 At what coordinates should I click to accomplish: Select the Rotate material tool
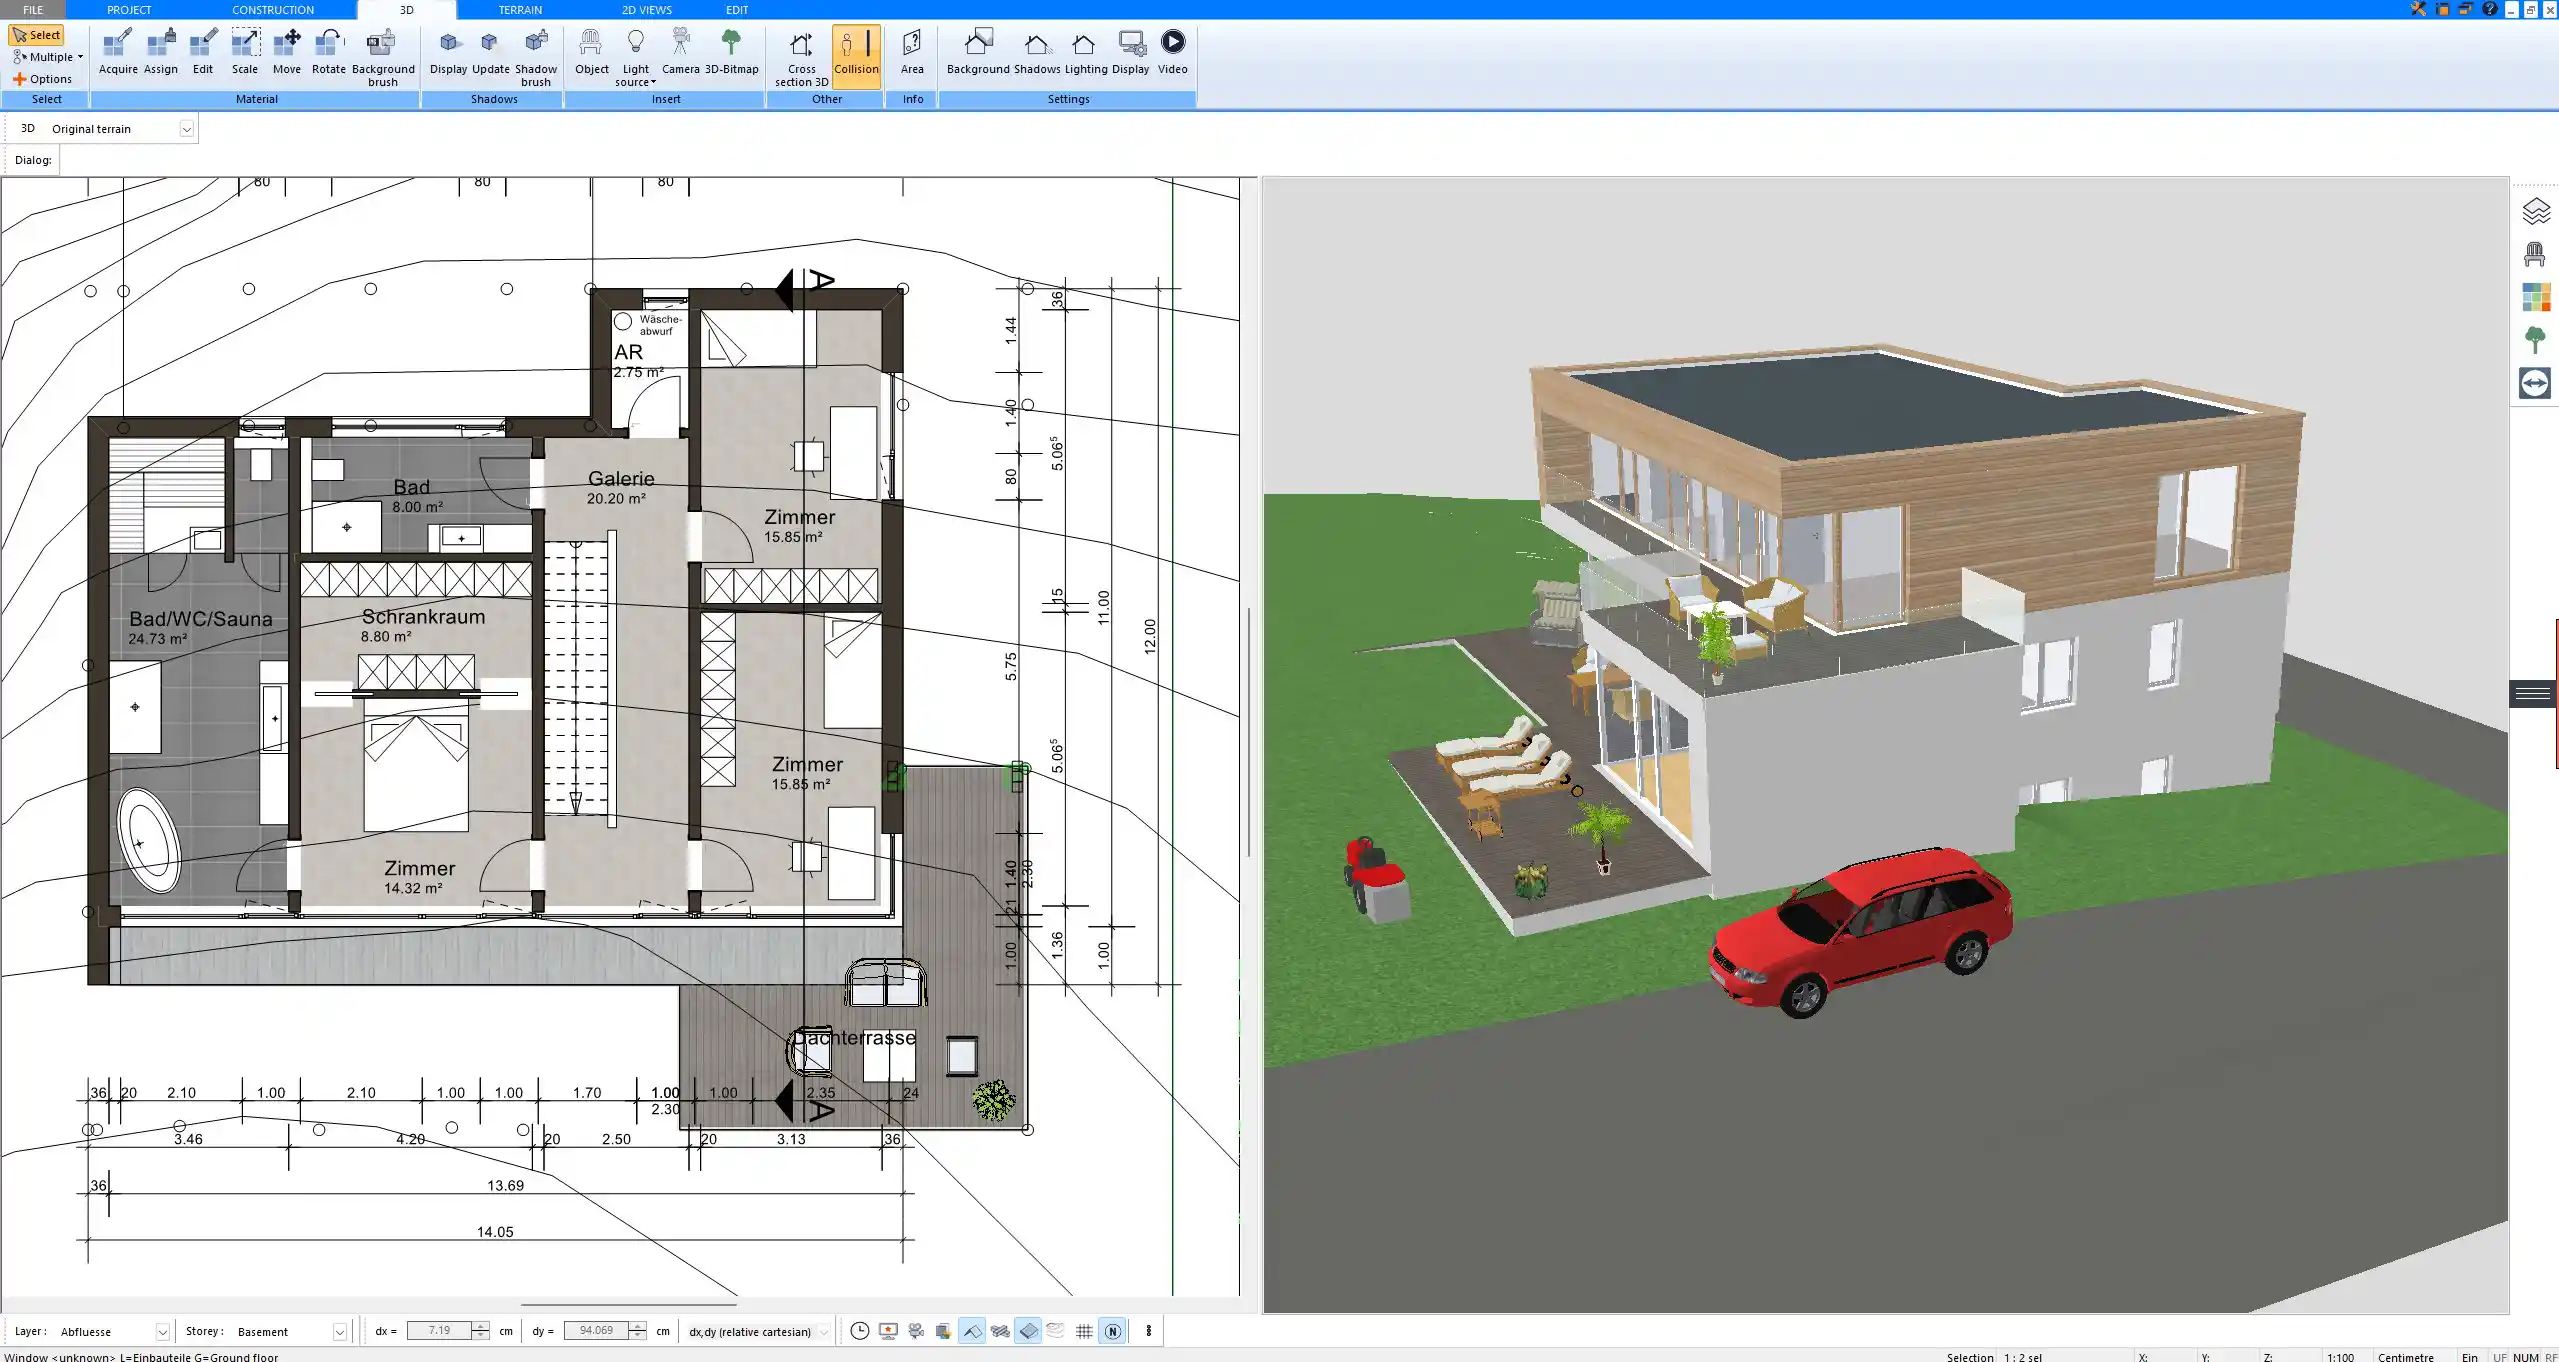click(329, 52)
